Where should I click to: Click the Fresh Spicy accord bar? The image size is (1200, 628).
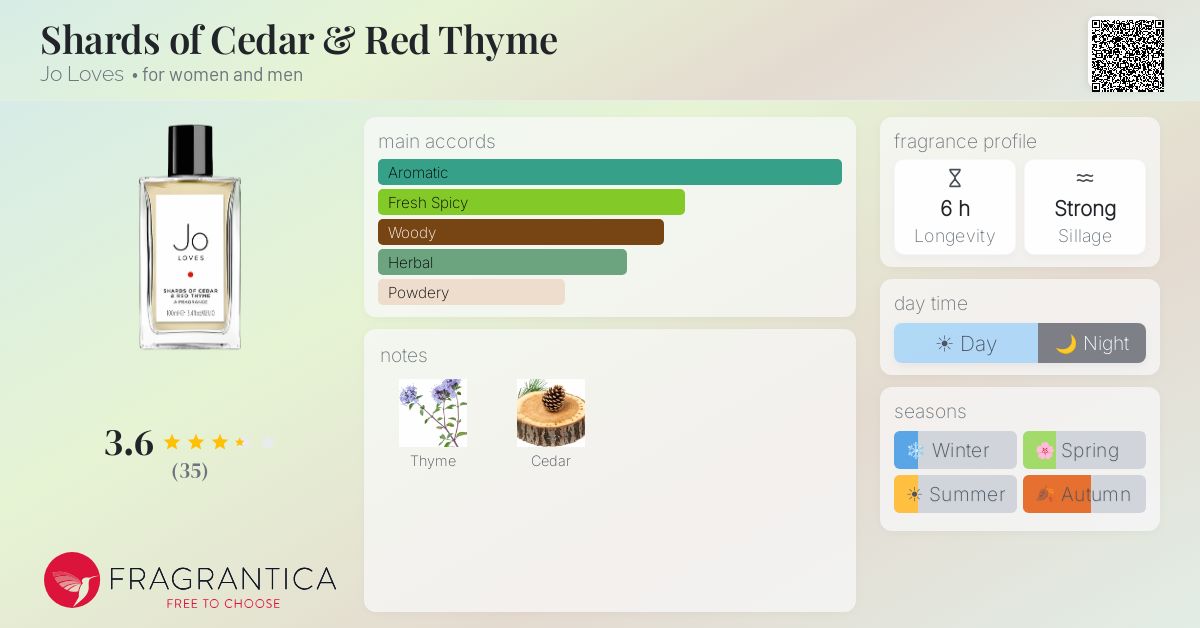[531, 202]
